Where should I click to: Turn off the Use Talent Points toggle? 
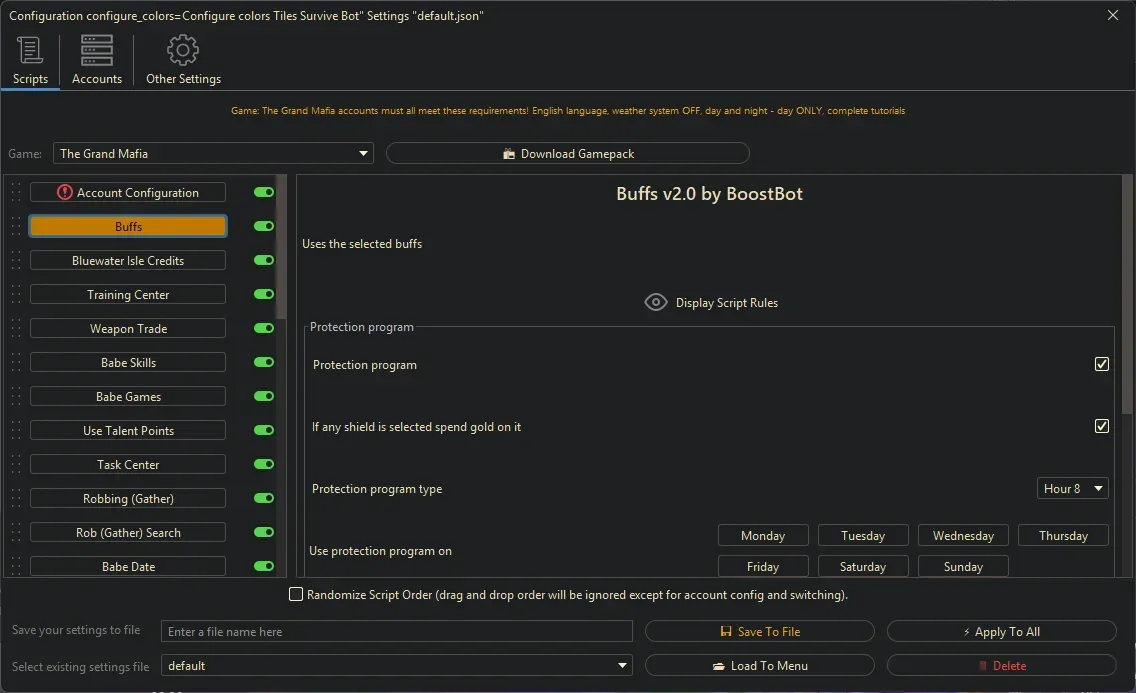coord(264,430)
